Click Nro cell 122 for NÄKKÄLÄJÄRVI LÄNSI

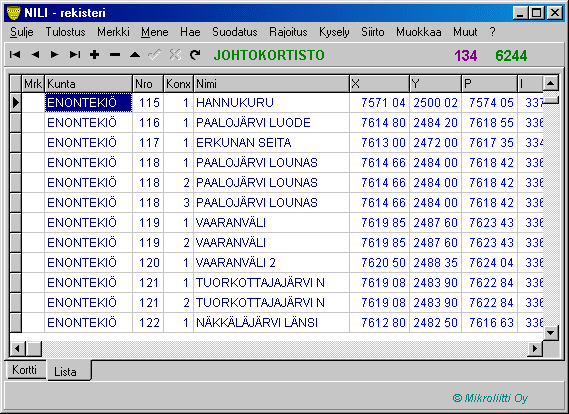pyautogui.click(x=148, y=323)
